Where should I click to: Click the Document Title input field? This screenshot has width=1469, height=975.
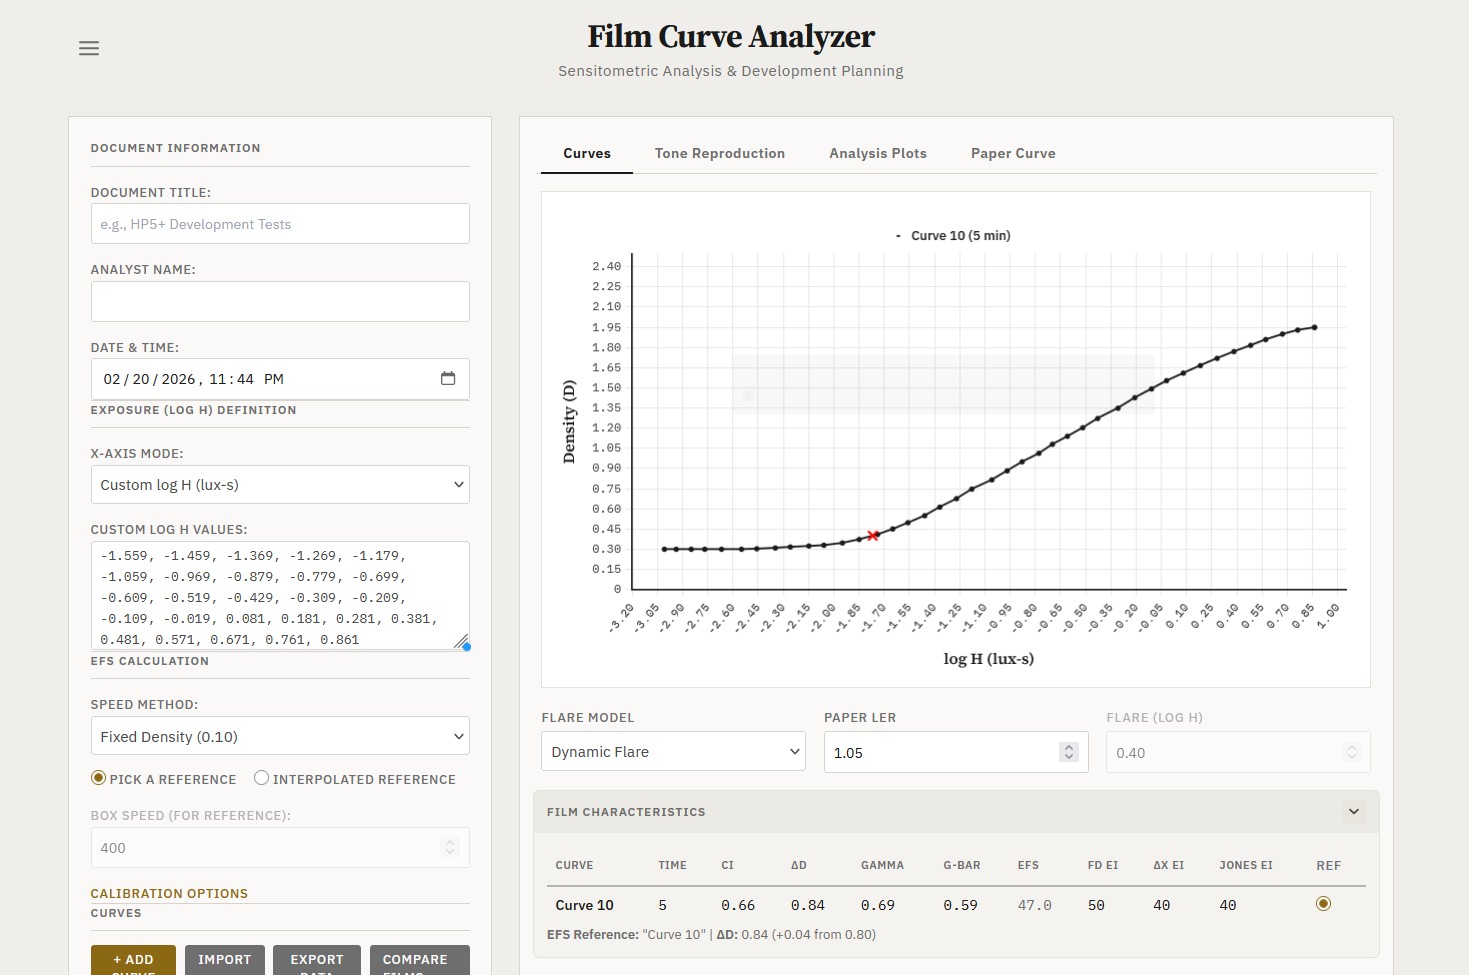[x=280, y=224]
